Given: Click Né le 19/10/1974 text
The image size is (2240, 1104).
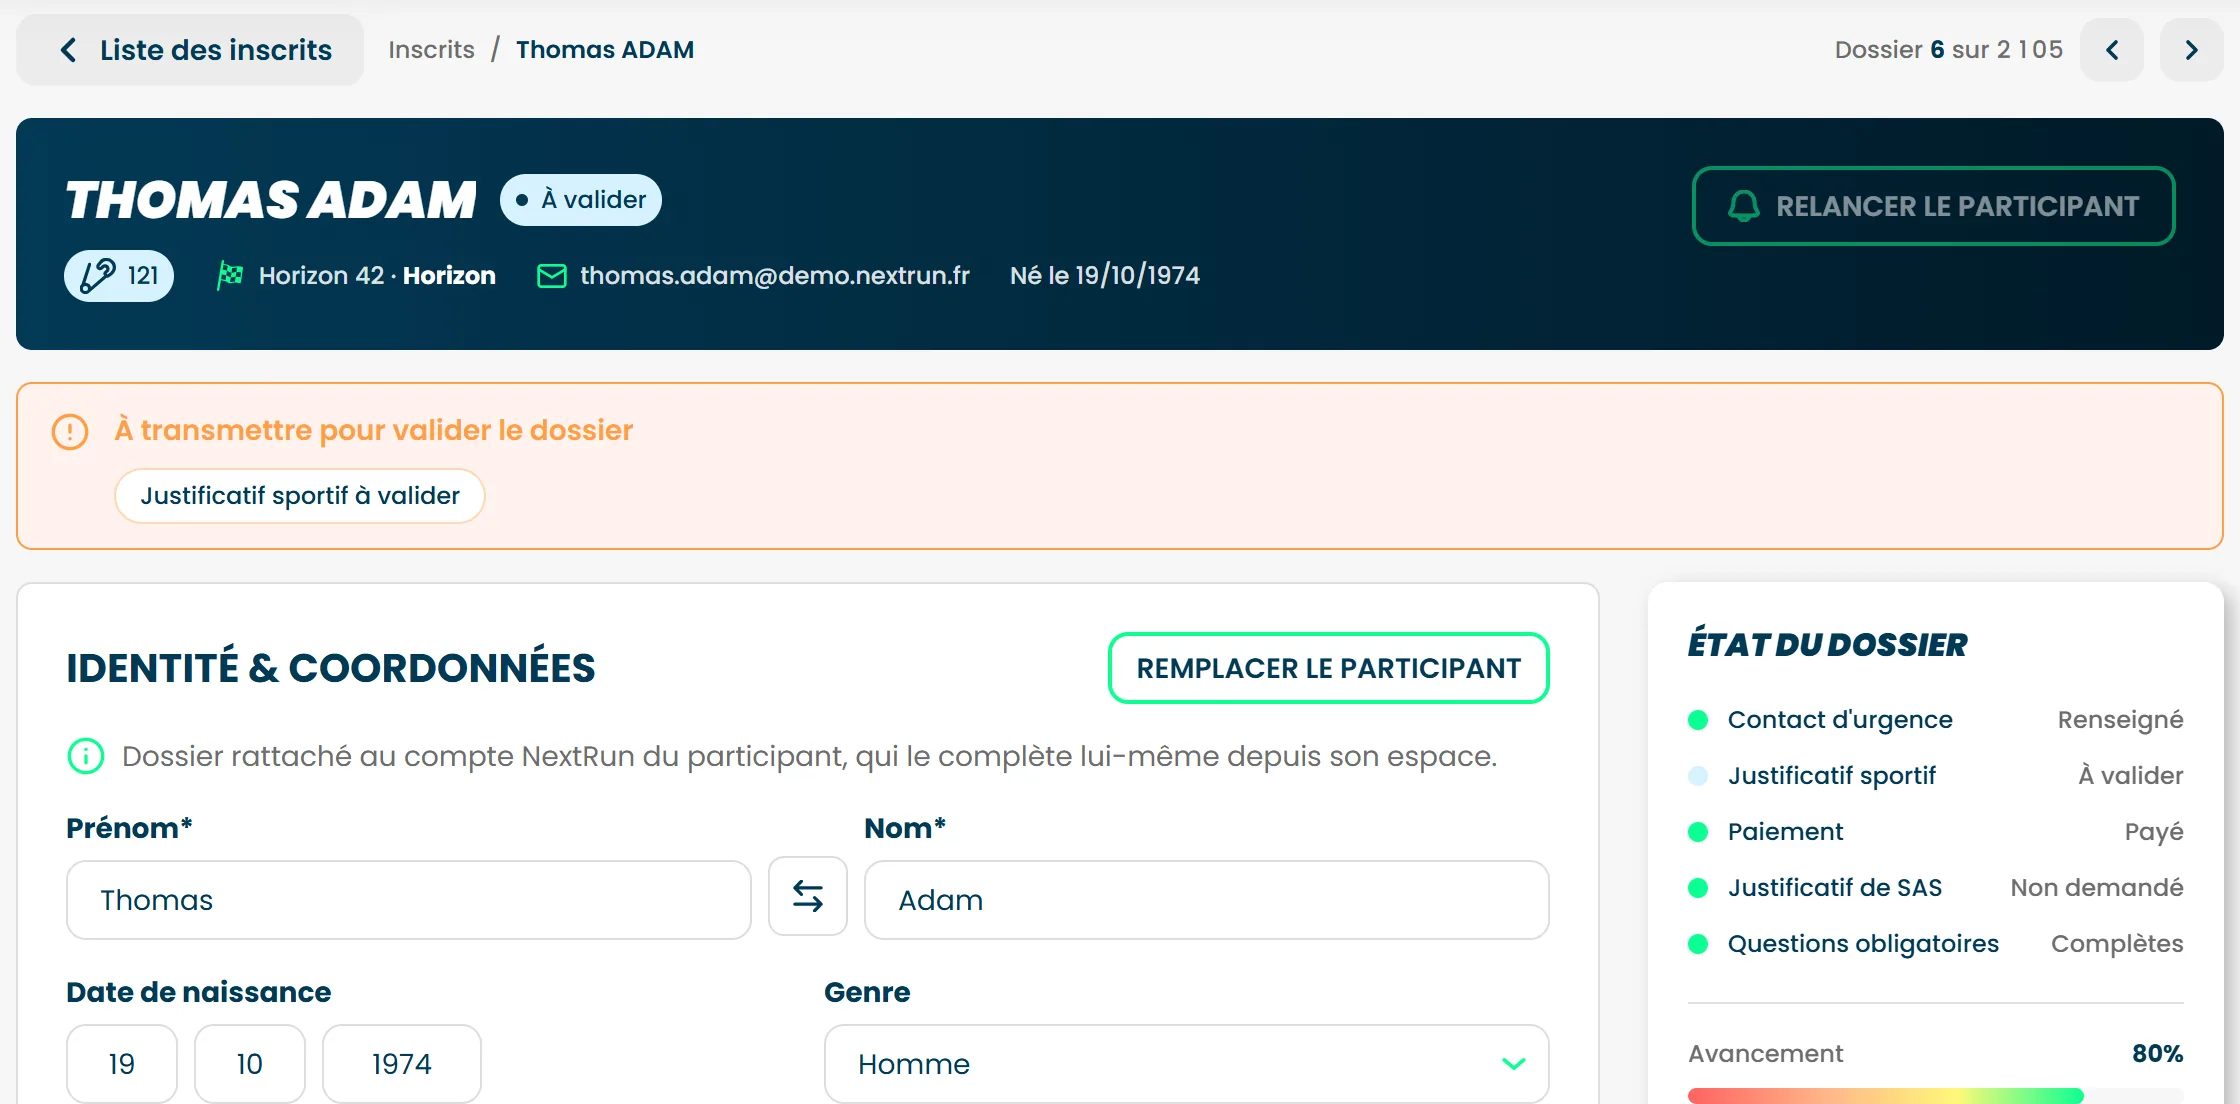Looking at the screenshot, I should (1105, 276).
